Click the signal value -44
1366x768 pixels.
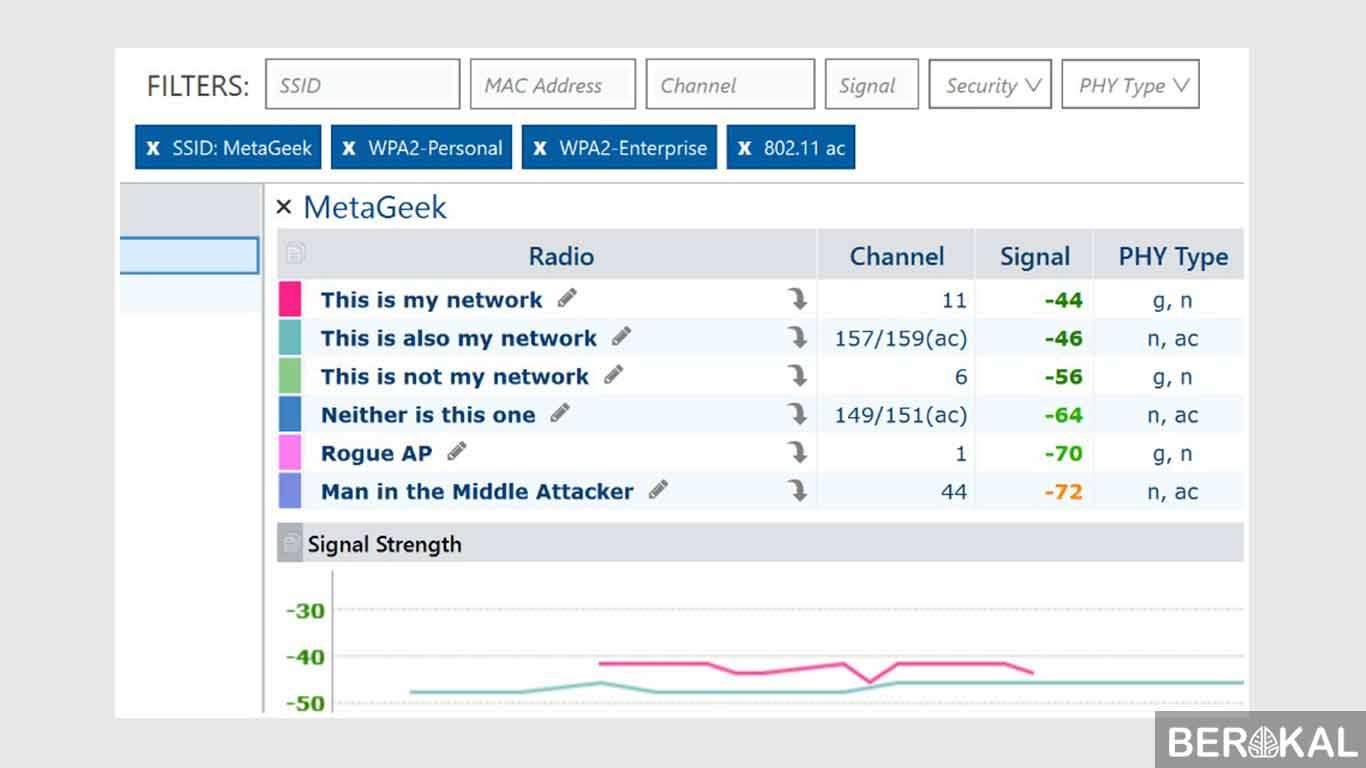click(1063, 300)
